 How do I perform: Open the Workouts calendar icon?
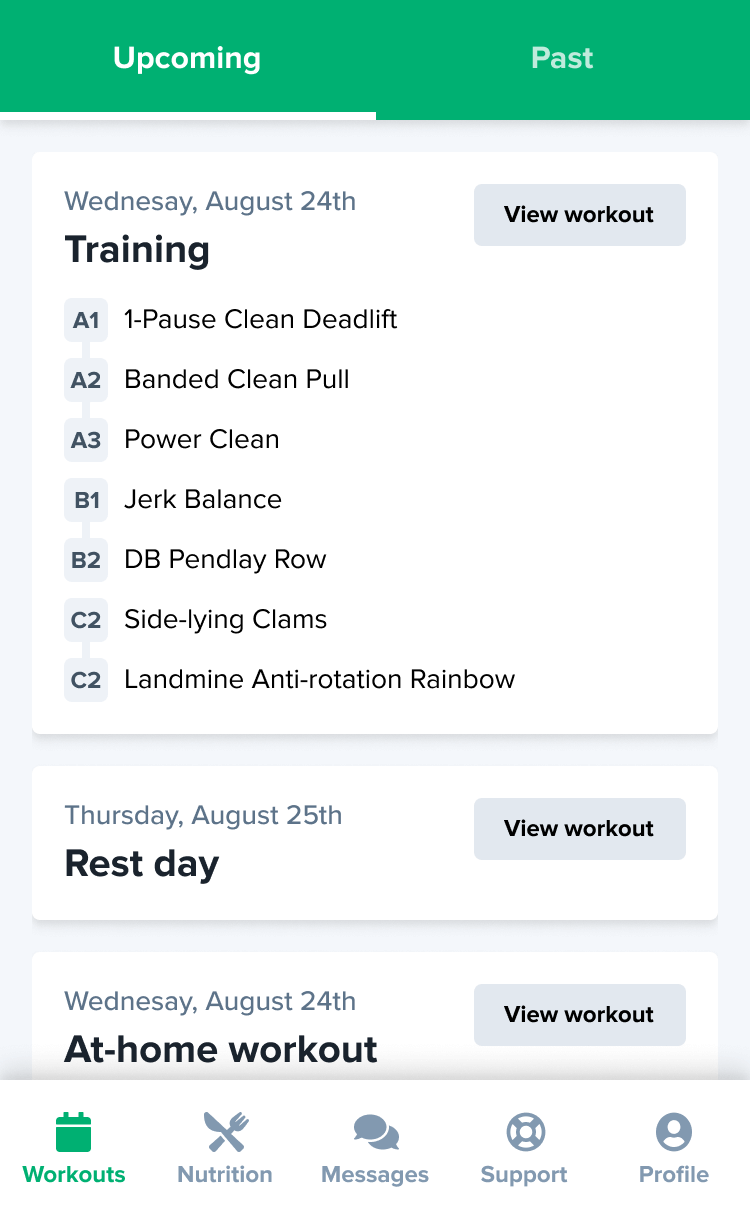click(x=74, y=1132)
